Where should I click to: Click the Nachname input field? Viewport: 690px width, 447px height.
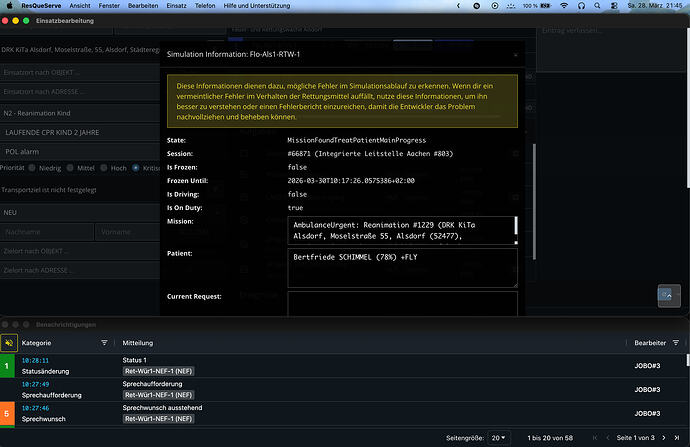(x=47, y=232)
